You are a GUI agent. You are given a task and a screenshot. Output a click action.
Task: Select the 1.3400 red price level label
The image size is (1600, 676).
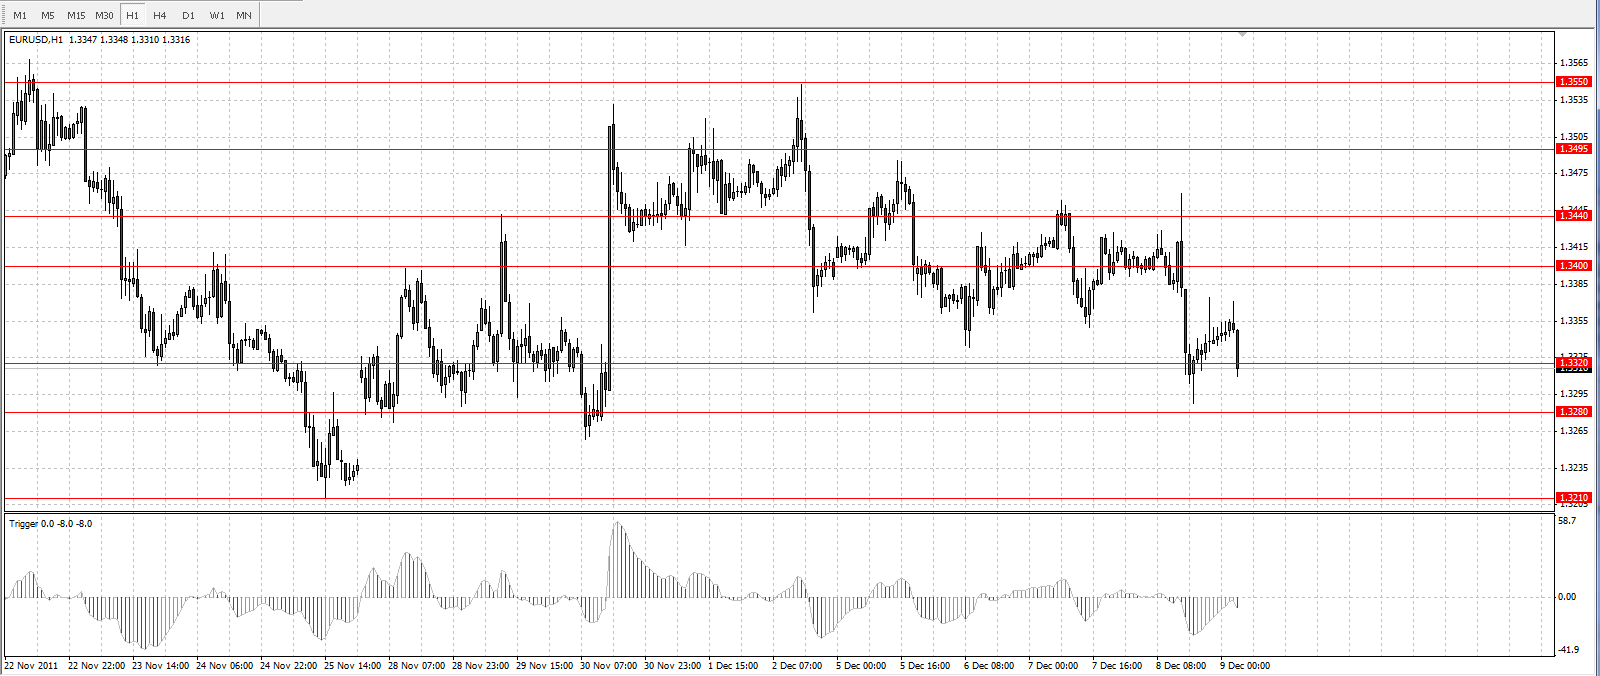pyautogui.click(x=1574, y=266)
